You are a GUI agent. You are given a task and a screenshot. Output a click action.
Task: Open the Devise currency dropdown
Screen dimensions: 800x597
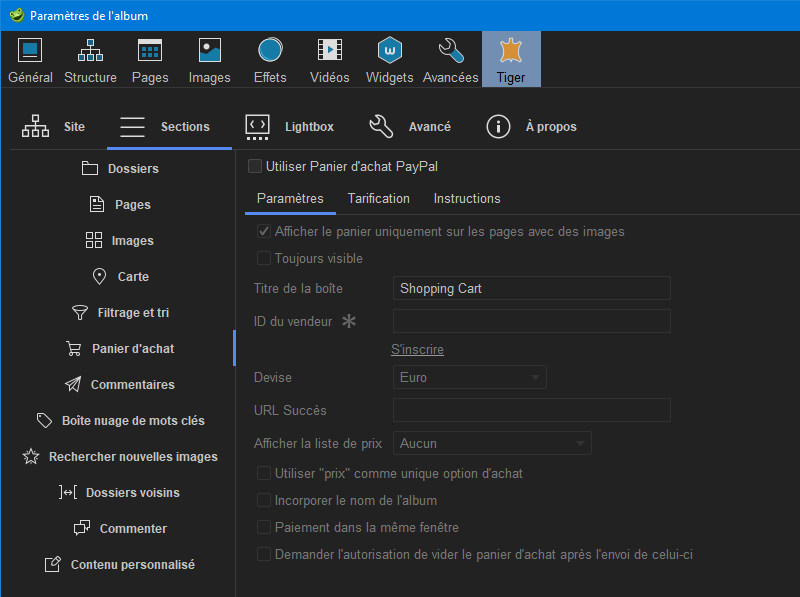469,377
